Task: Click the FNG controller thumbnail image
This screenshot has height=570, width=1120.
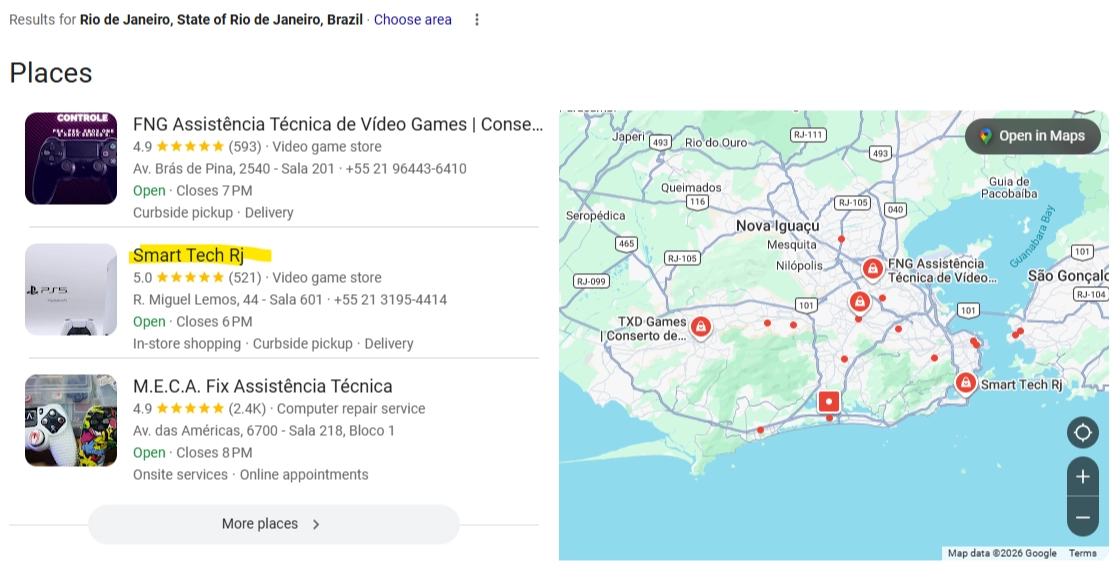Action: click(71, 159)
